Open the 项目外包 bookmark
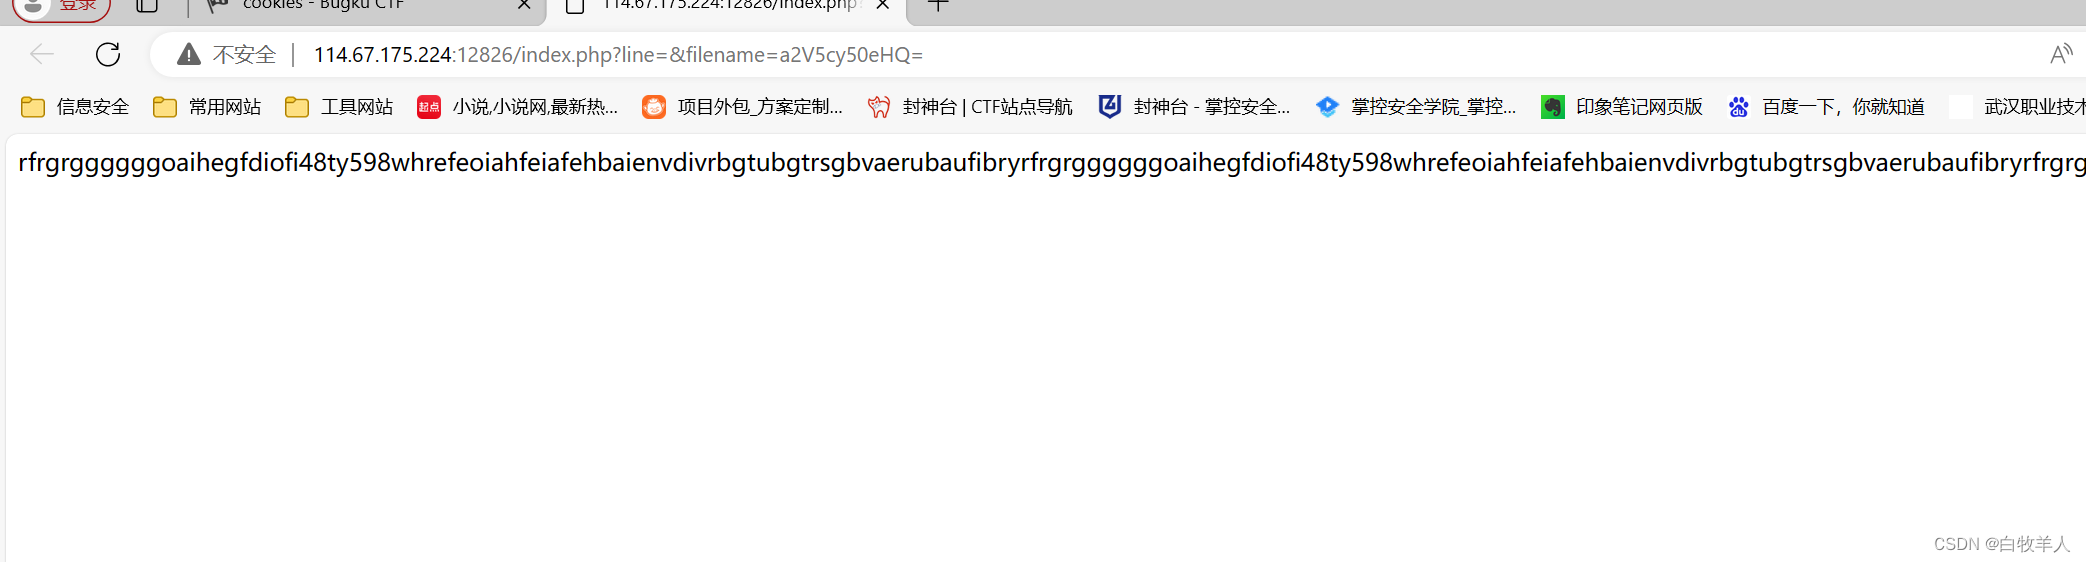 pyautogui.click(x=743, y=107)
